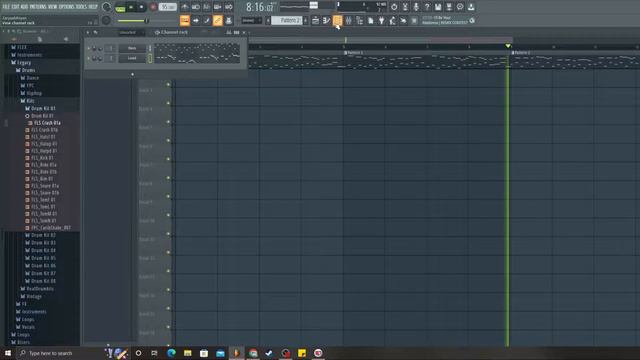Viewport: 640px width, 360px height.
Task: Click the 8:16 time display
Action: click(x=260, y=7)
